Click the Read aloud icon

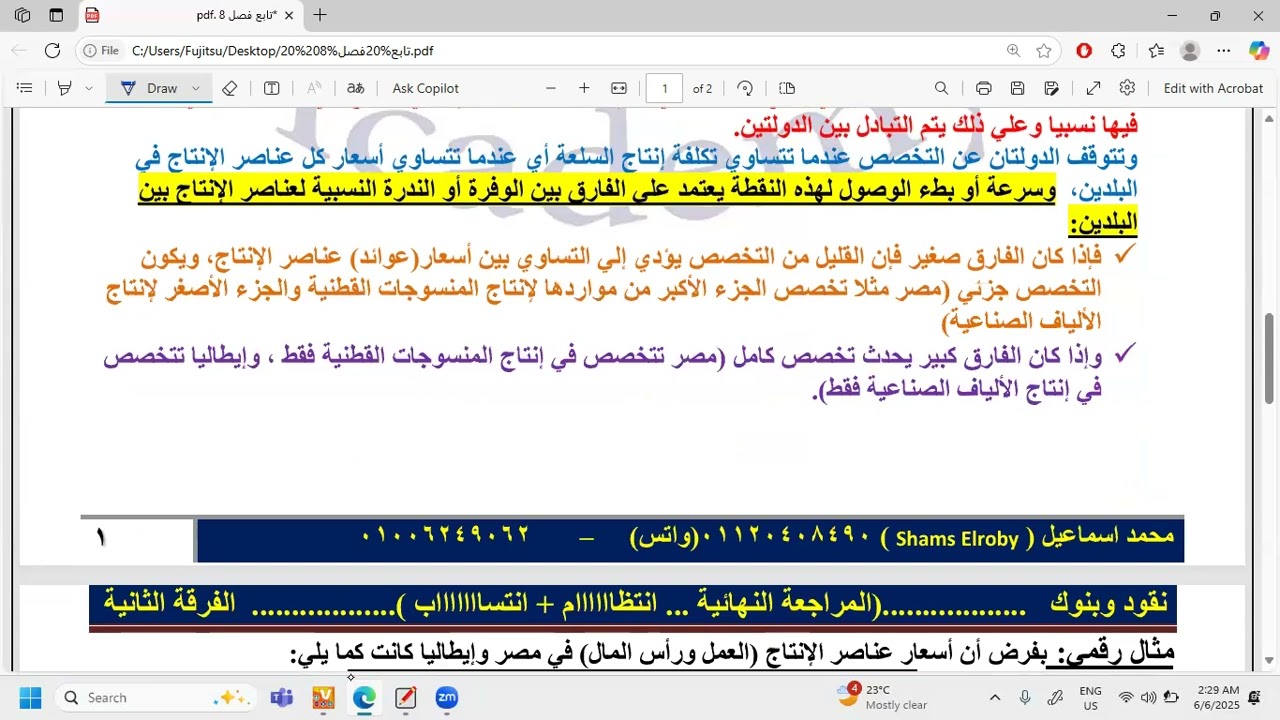[314, 88]
